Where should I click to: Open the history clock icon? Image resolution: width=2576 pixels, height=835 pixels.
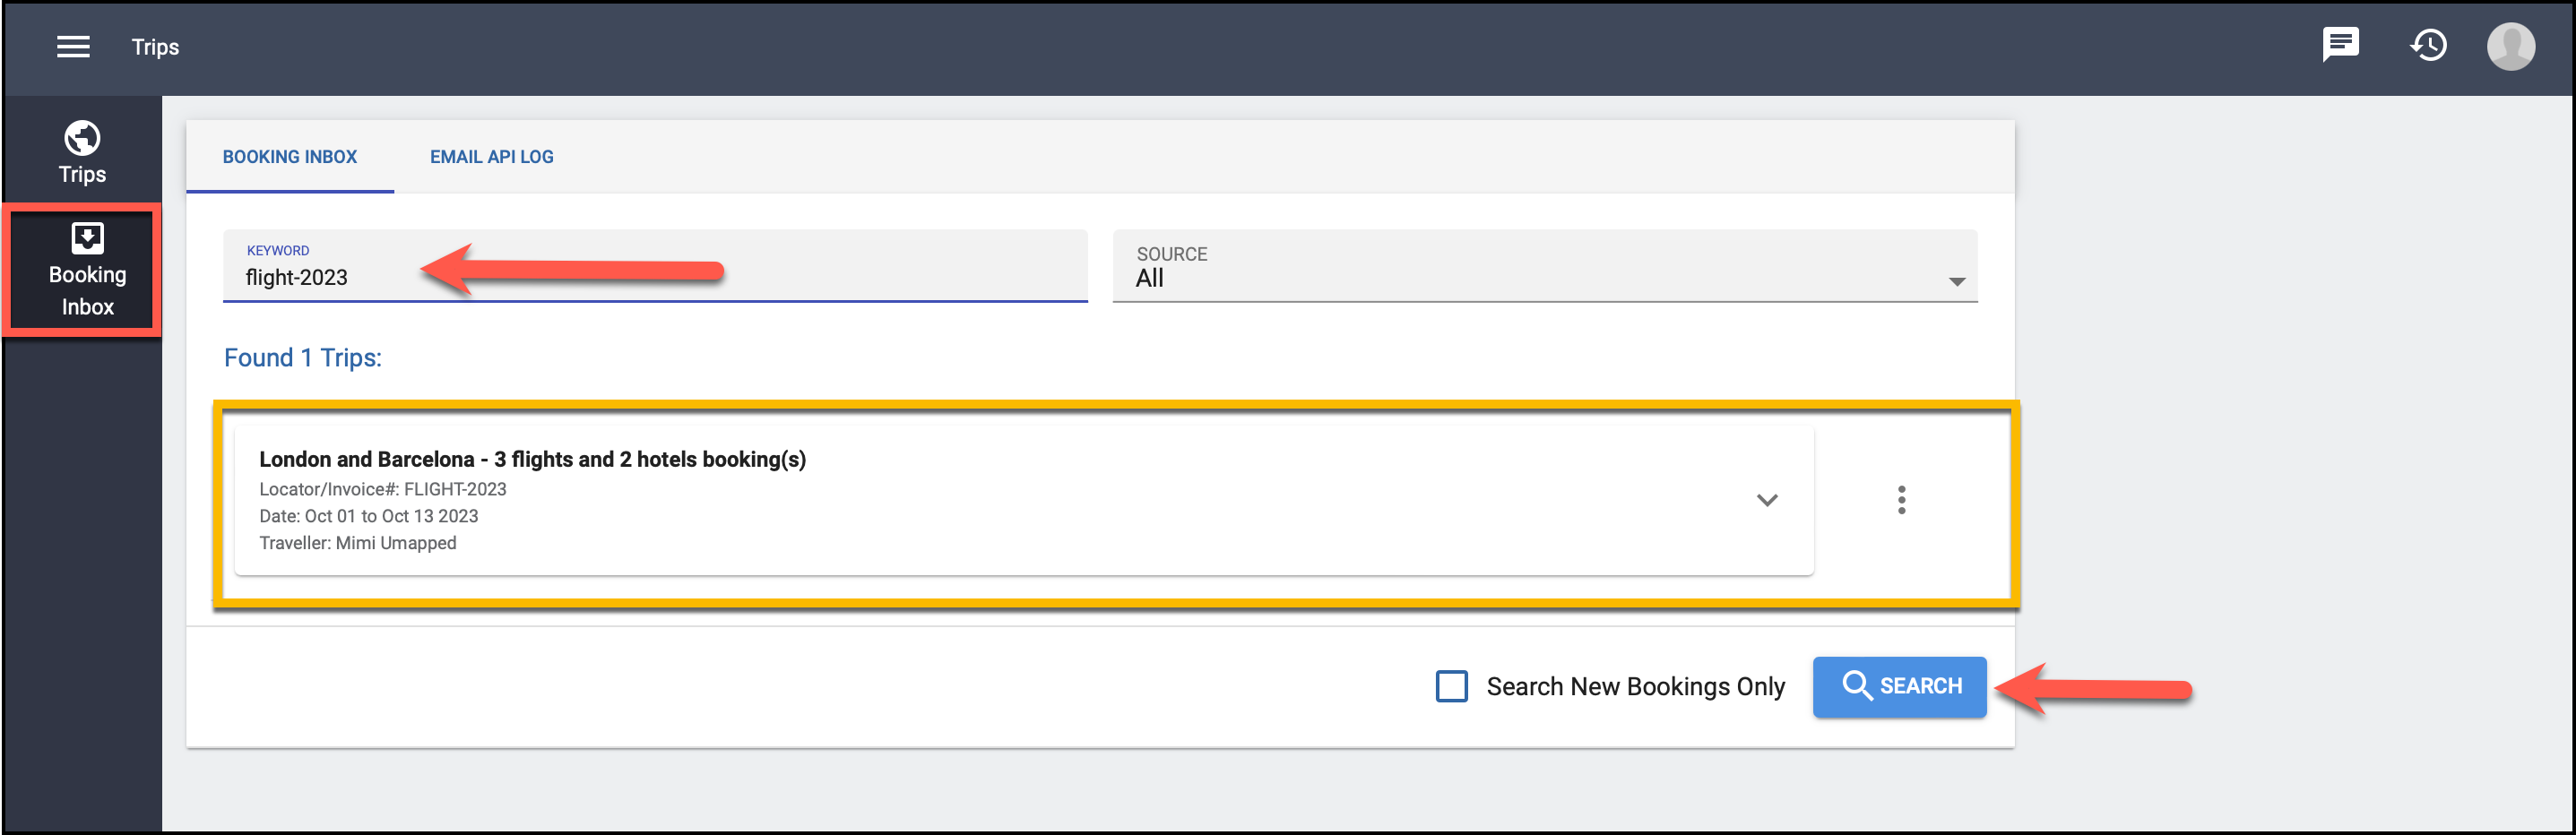point(2428,46)
